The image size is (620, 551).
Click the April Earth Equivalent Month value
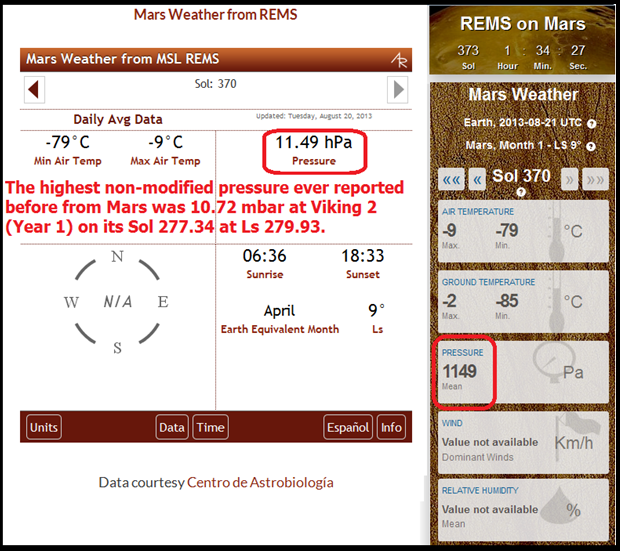[x=280, y=311]
